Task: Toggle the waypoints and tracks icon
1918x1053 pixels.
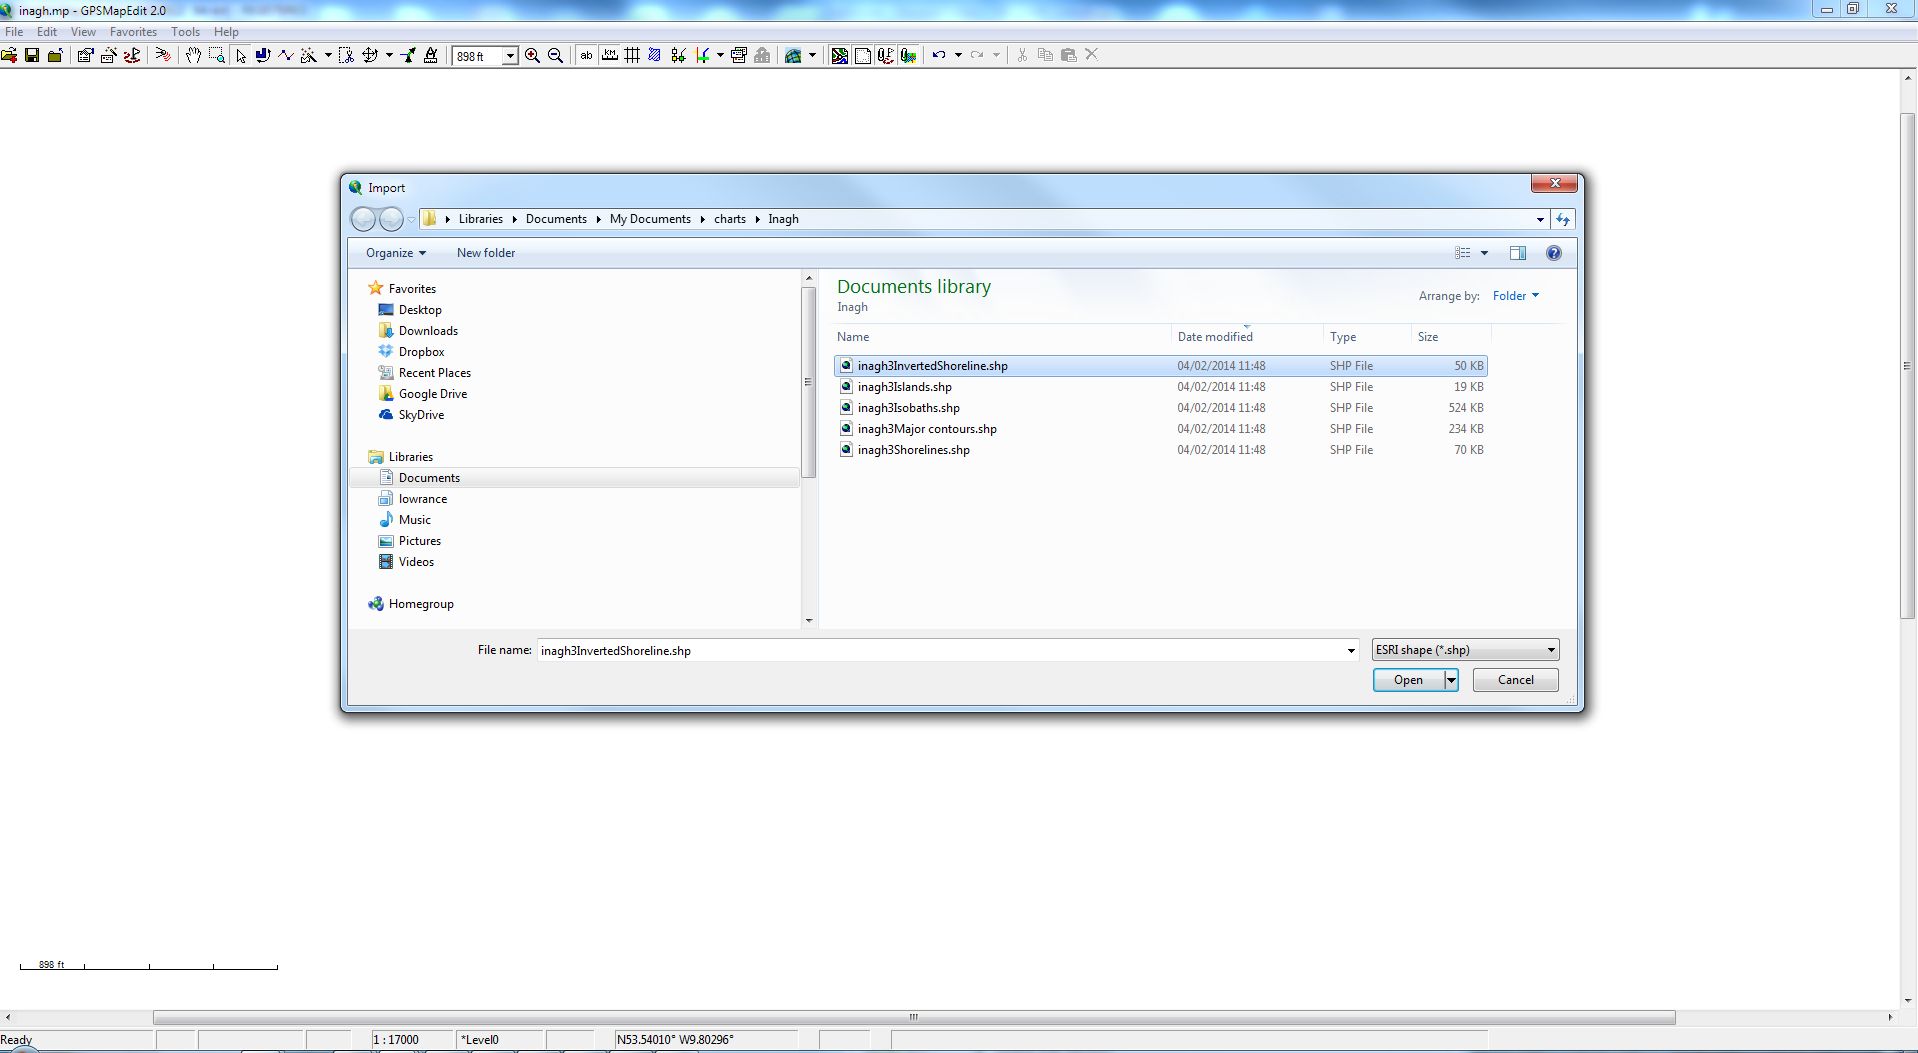Action: tap(885, 55)
